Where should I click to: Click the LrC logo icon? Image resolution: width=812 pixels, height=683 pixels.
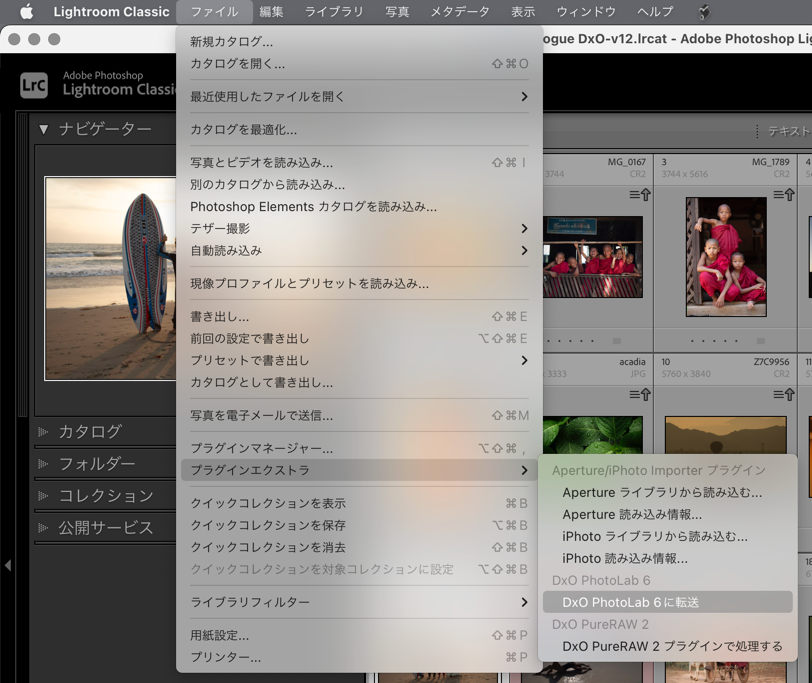point(34,85)
